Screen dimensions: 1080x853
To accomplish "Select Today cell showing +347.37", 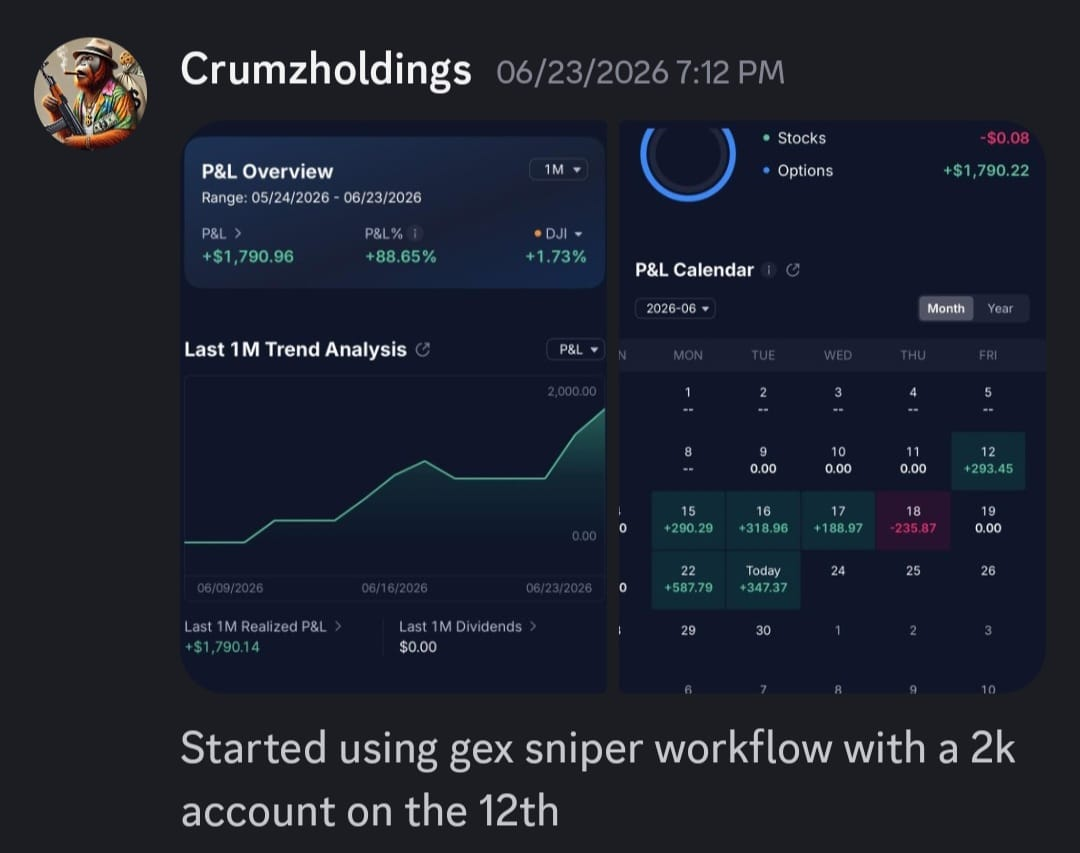I will point(763,579).
